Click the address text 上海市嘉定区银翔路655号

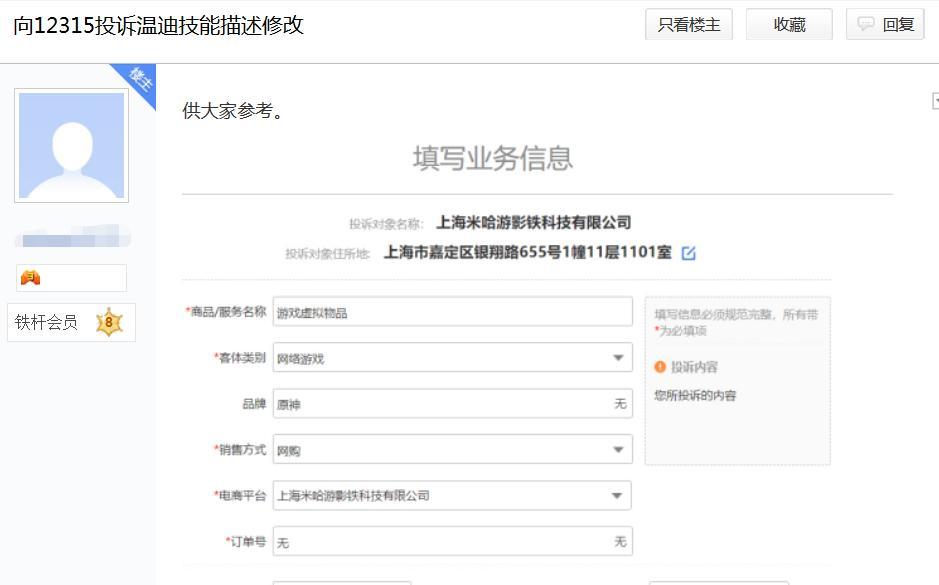472,252
